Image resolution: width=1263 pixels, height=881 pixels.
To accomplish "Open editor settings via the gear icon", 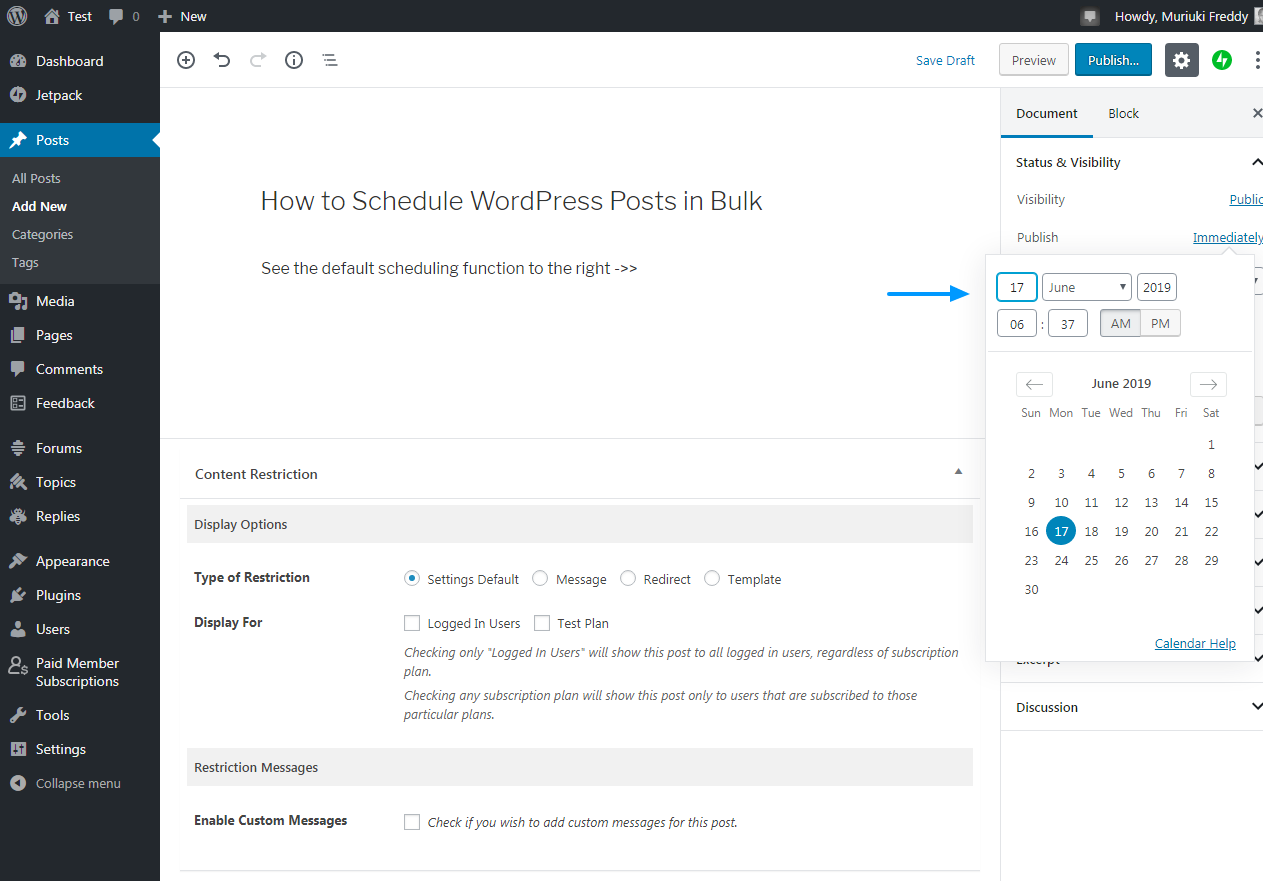I will (1181, 60).
